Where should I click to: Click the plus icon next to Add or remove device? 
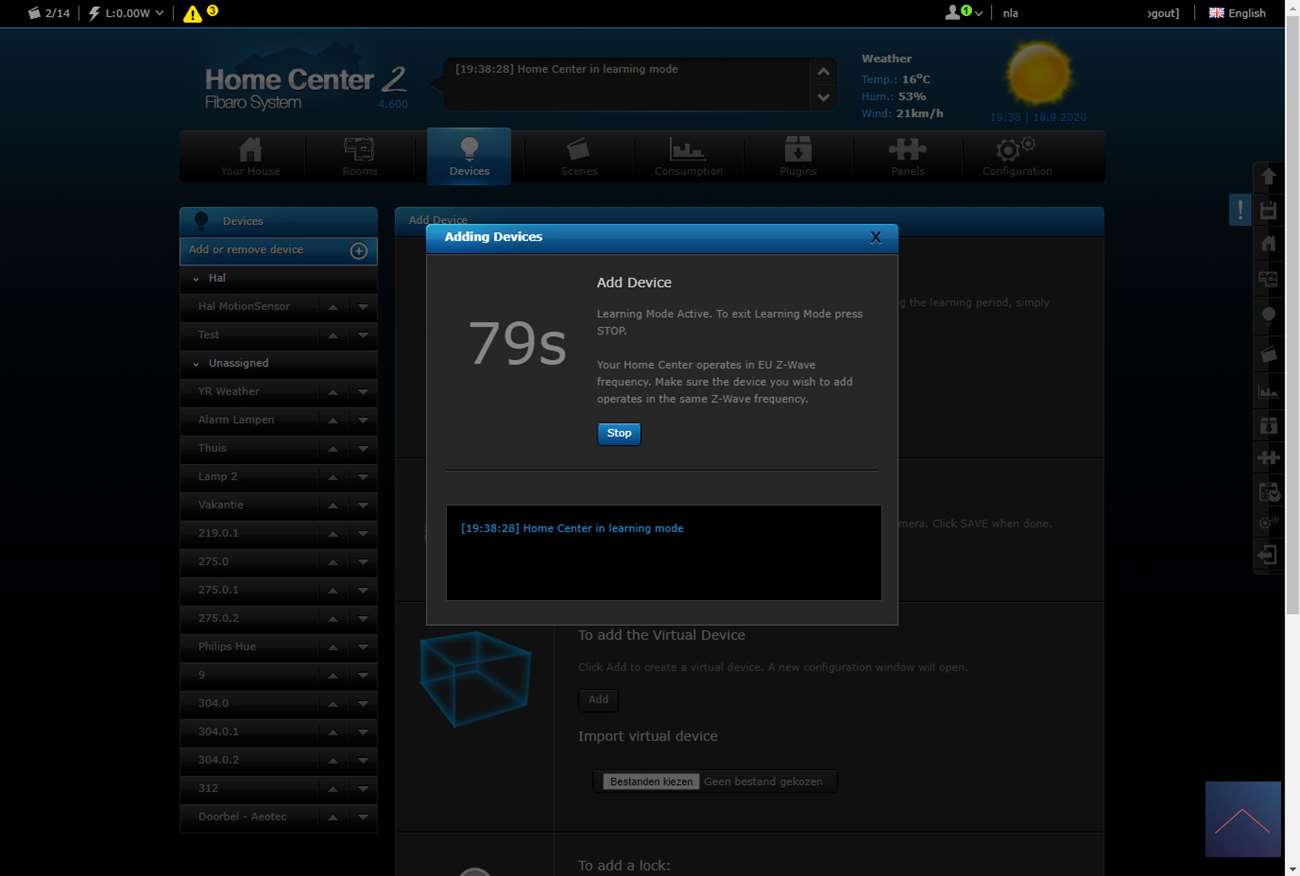point(358,251)
